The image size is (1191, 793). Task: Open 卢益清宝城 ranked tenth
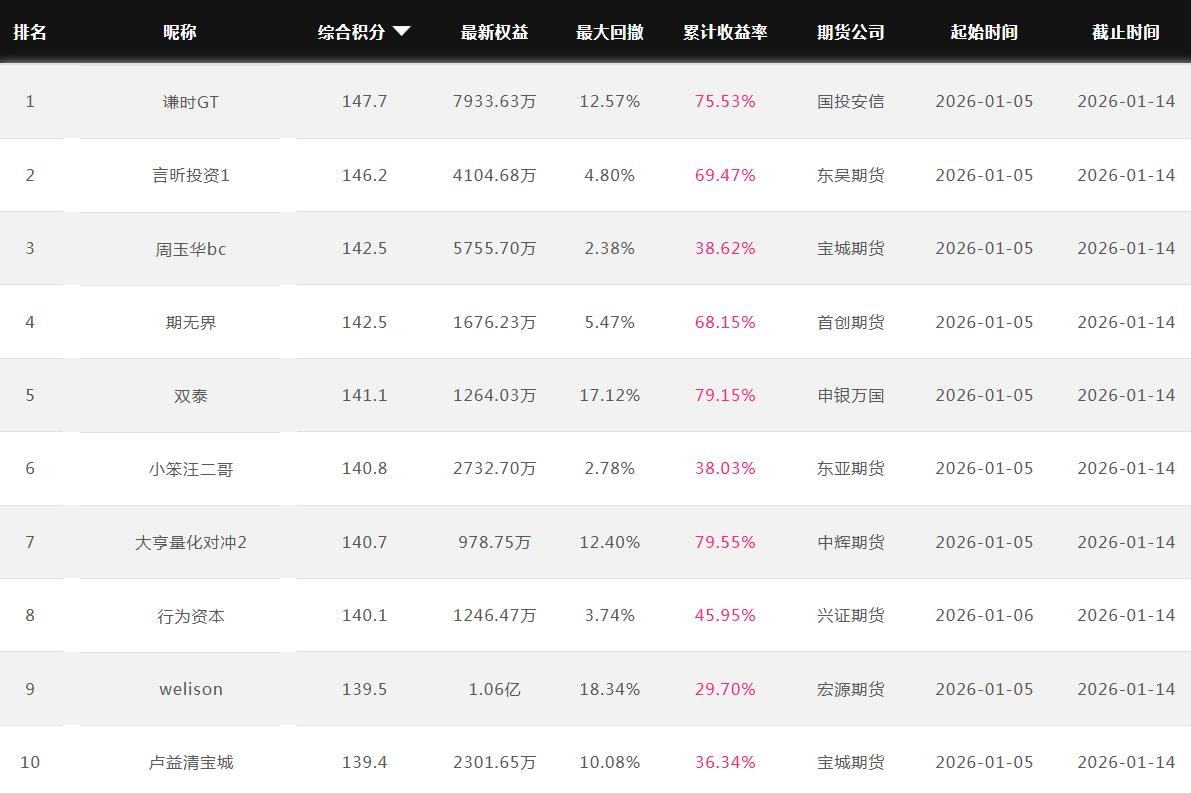(x=190, y=762)
